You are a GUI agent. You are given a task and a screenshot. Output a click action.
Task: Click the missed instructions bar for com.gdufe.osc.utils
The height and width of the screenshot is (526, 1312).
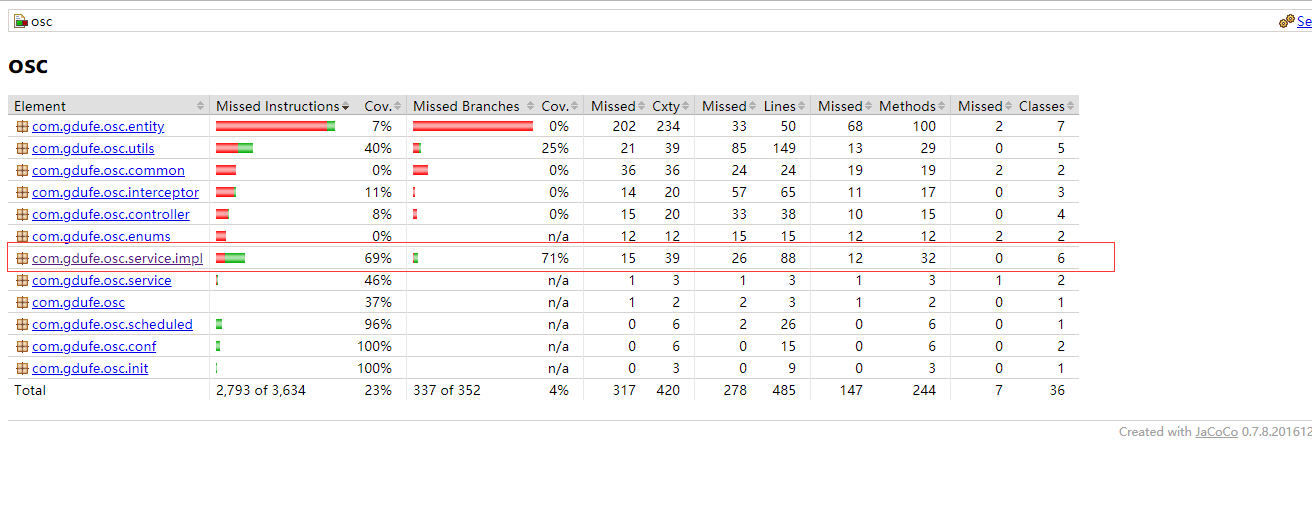(234, 148)
